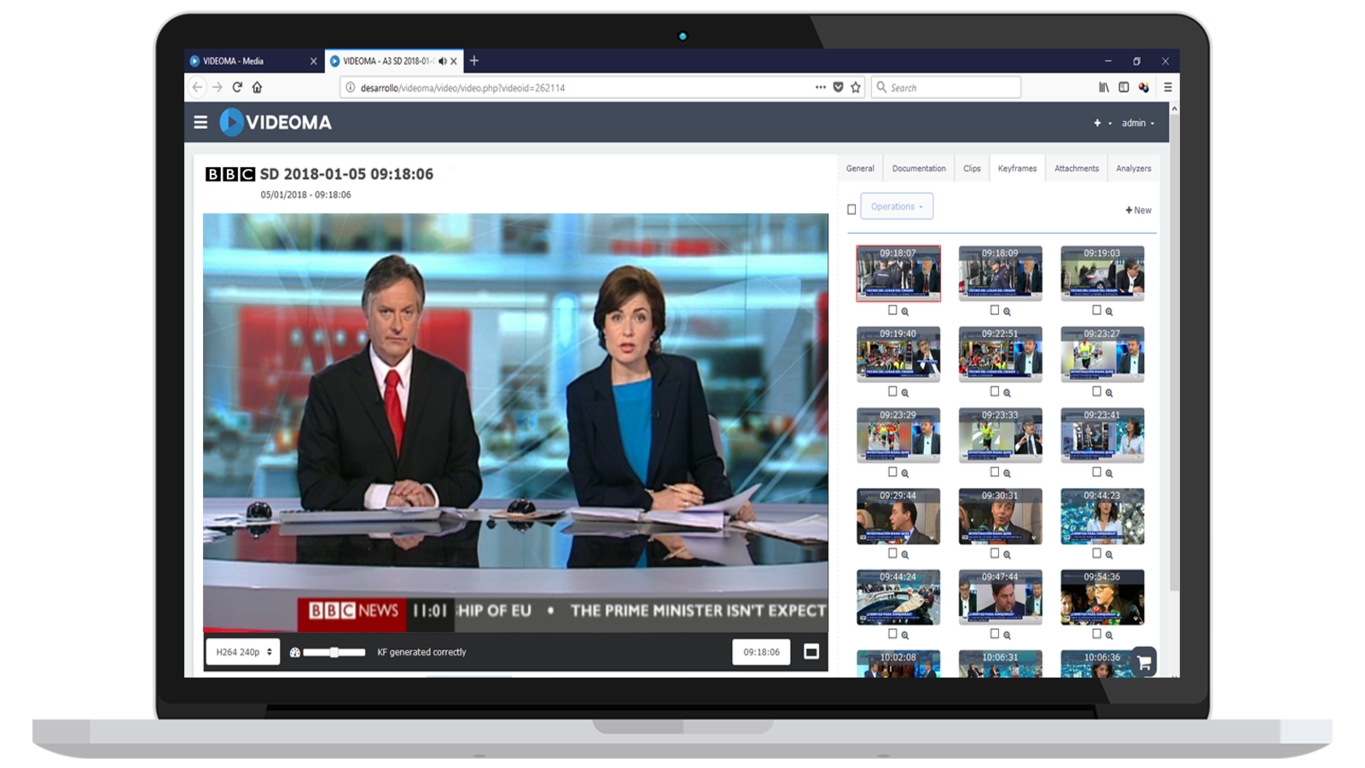Open the admin user menu

click(1137, 123)
